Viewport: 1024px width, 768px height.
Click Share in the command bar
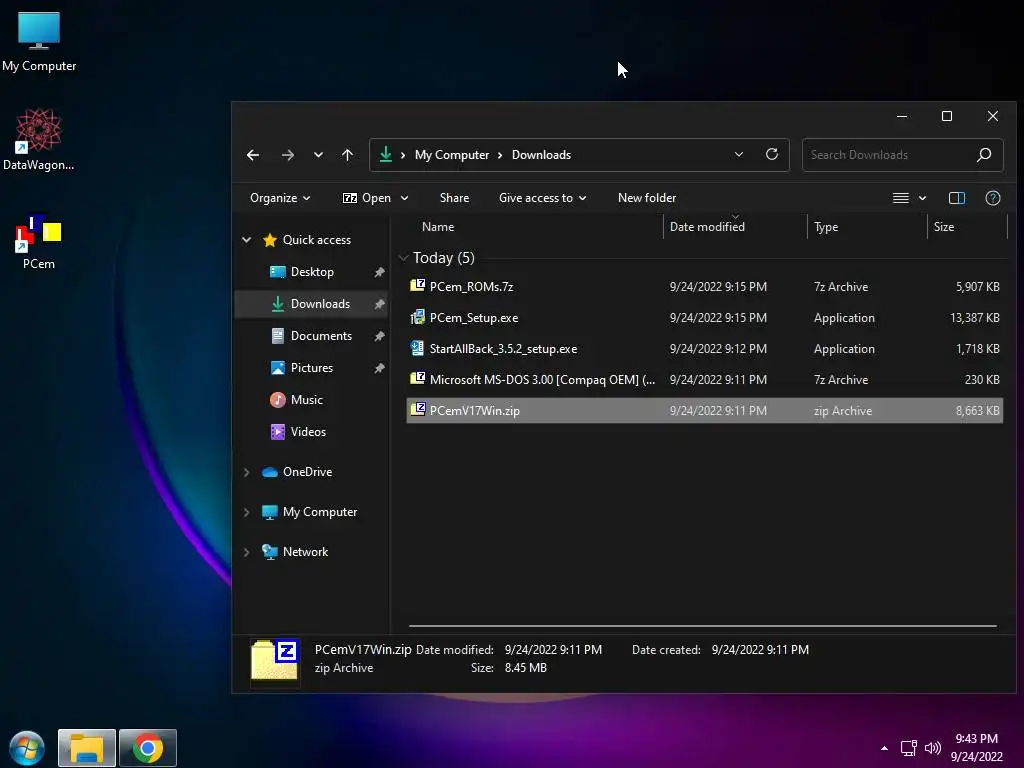pos(455,198)
